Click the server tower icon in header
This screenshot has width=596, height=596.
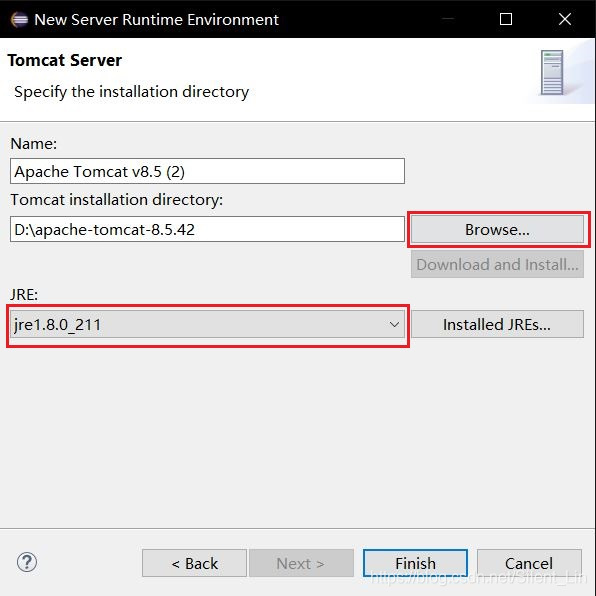552,72
